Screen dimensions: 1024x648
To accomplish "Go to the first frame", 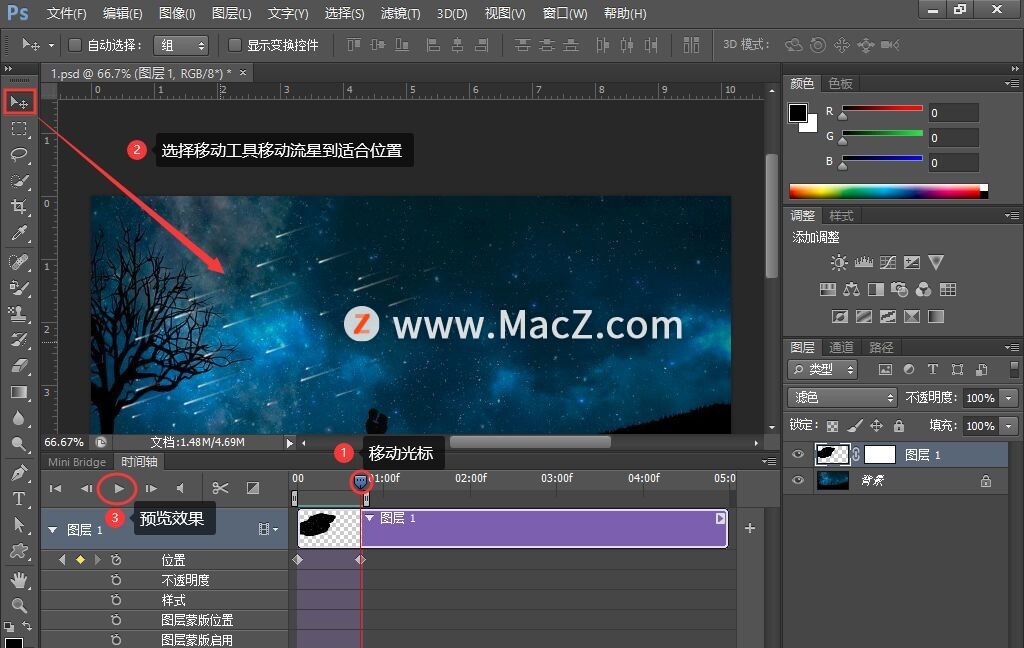I will [x=56, y=489].
